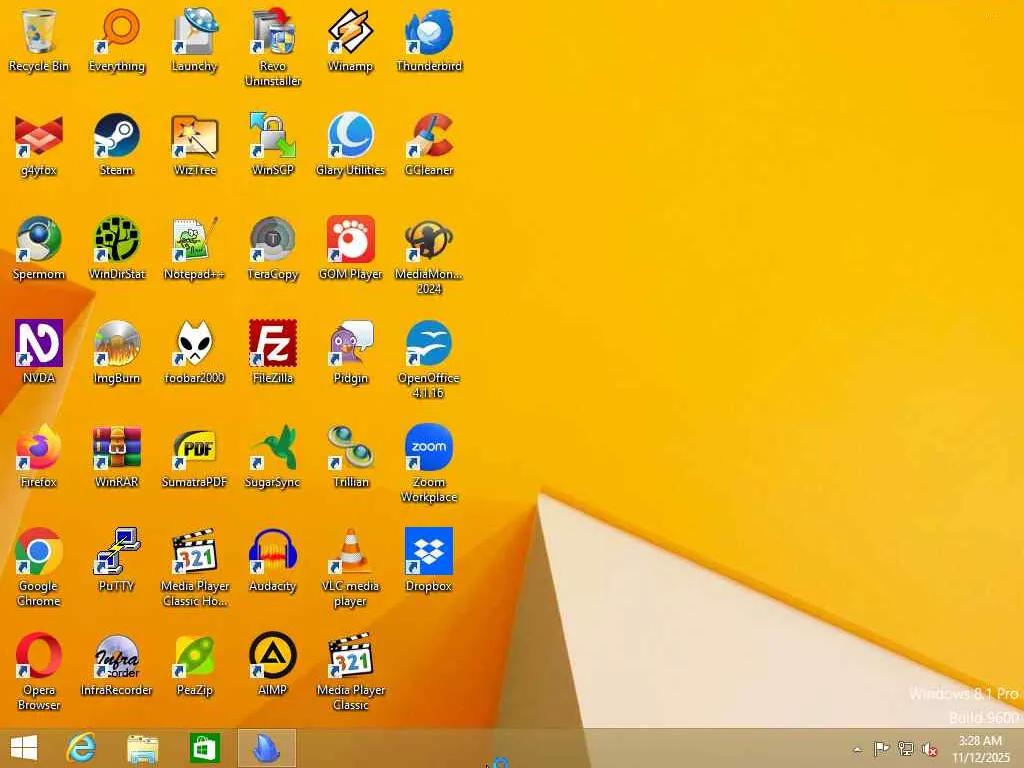Open the Windows Store taskbar icon
This screenshot has width=1024, height=768.
[x=204, y=748]
